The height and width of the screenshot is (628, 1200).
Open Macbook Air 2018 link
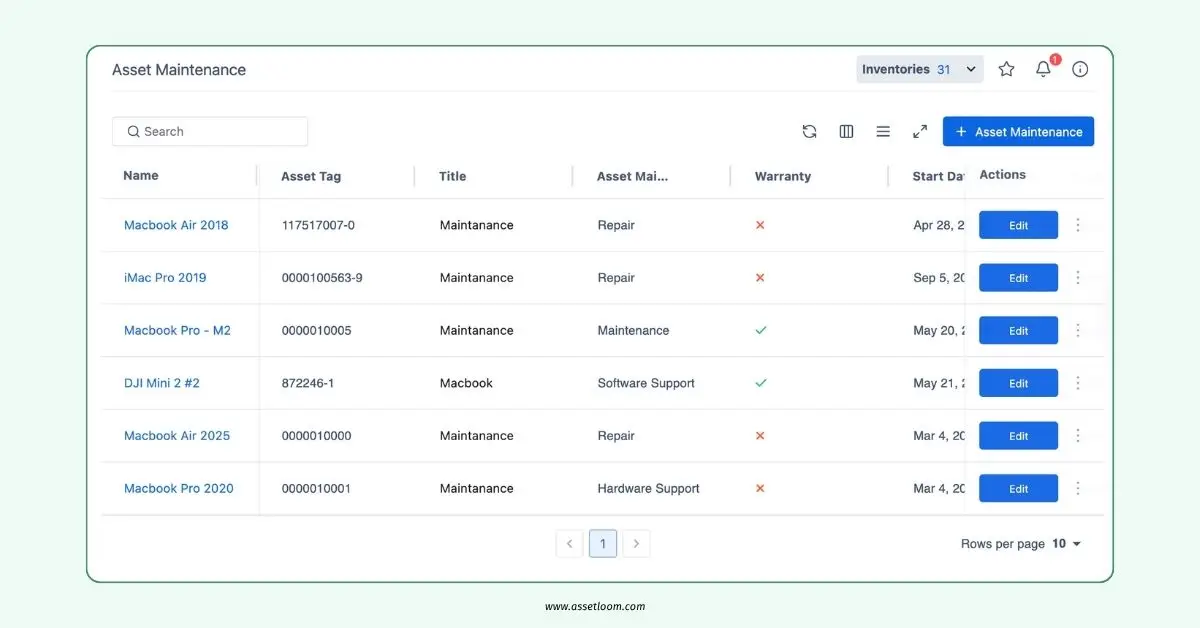point(176,225)
